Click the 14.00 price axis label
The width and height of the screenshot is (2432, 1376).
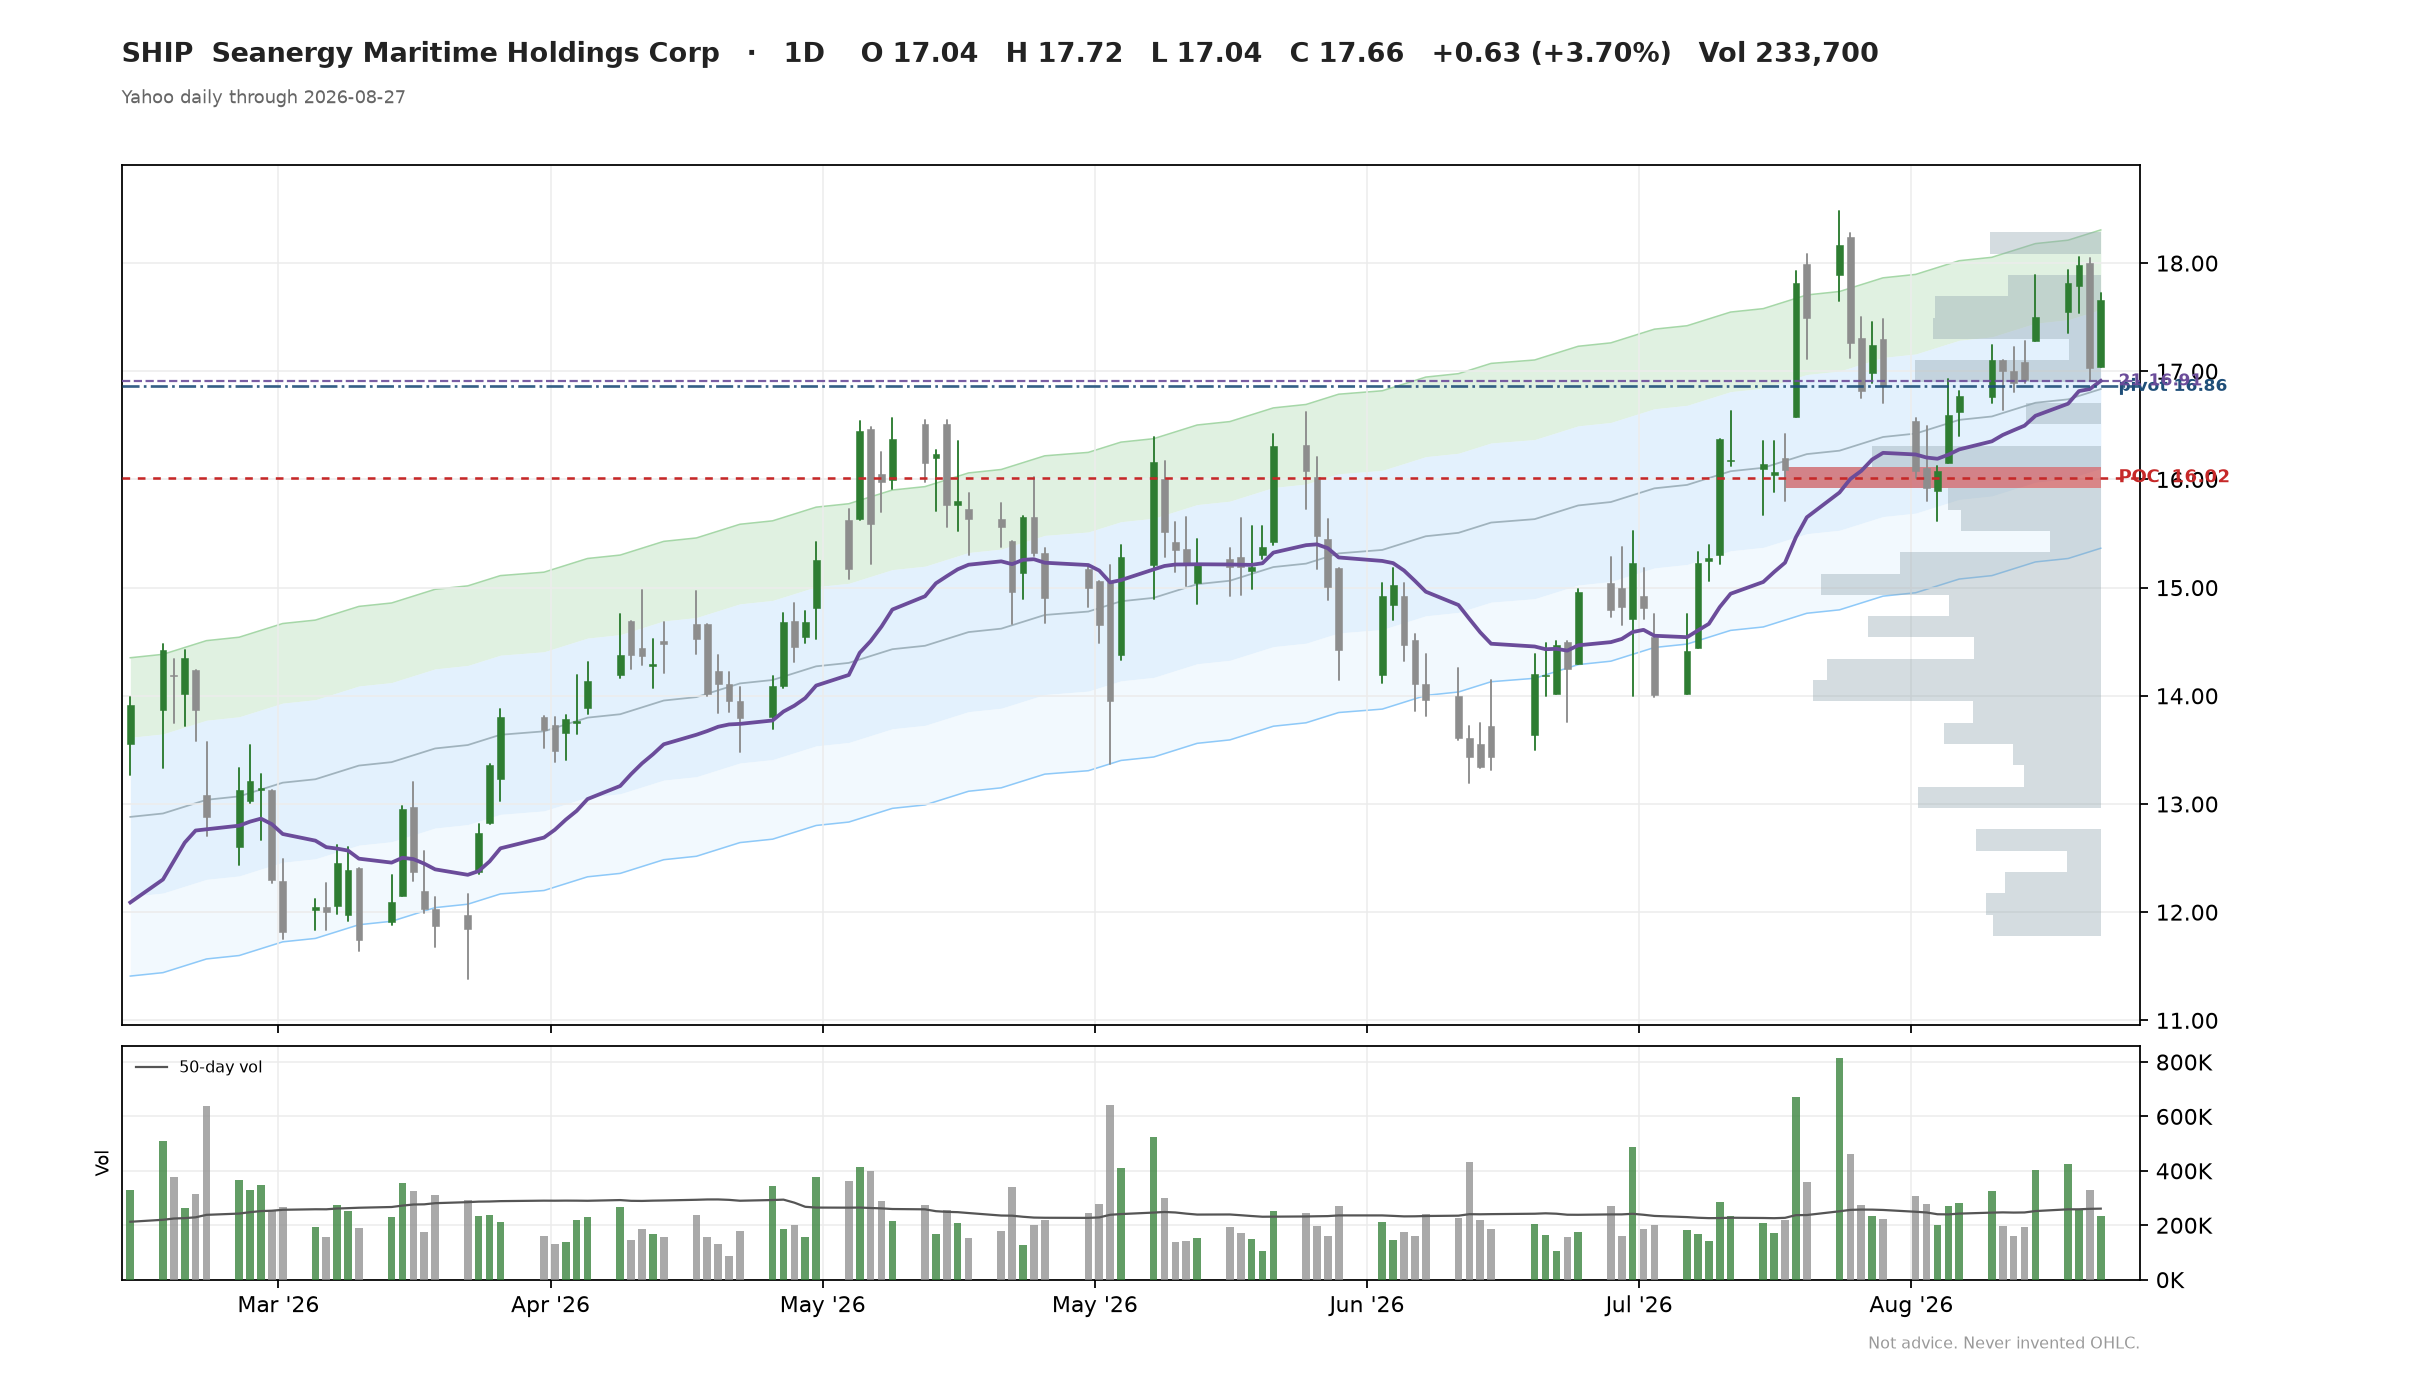2187,696
